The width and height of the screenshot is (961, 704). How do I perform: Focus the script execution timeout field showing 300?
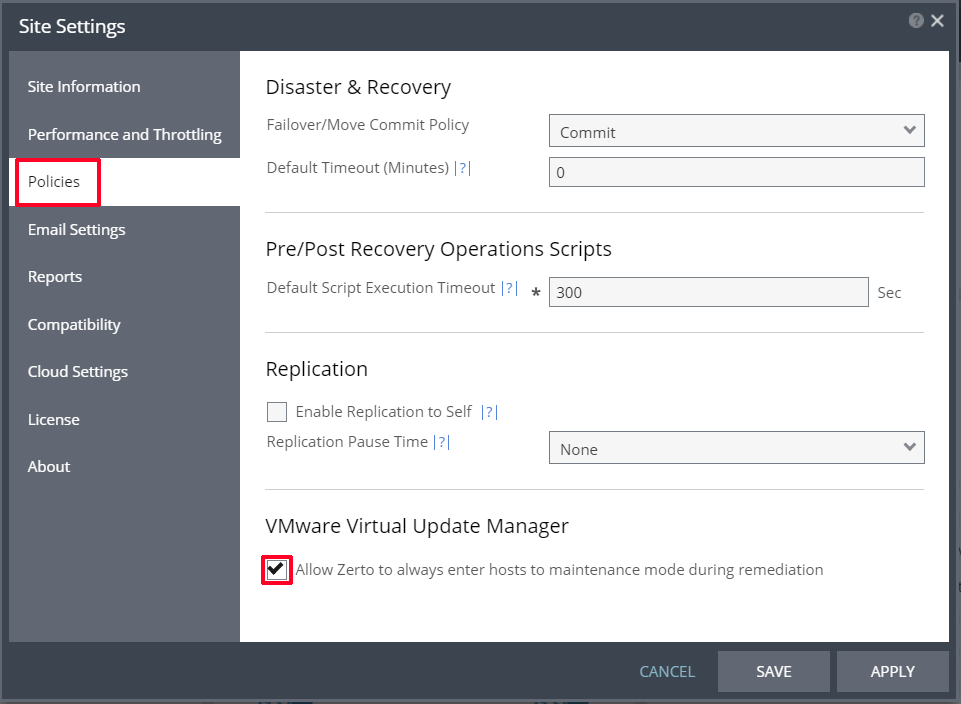(708, 292)
